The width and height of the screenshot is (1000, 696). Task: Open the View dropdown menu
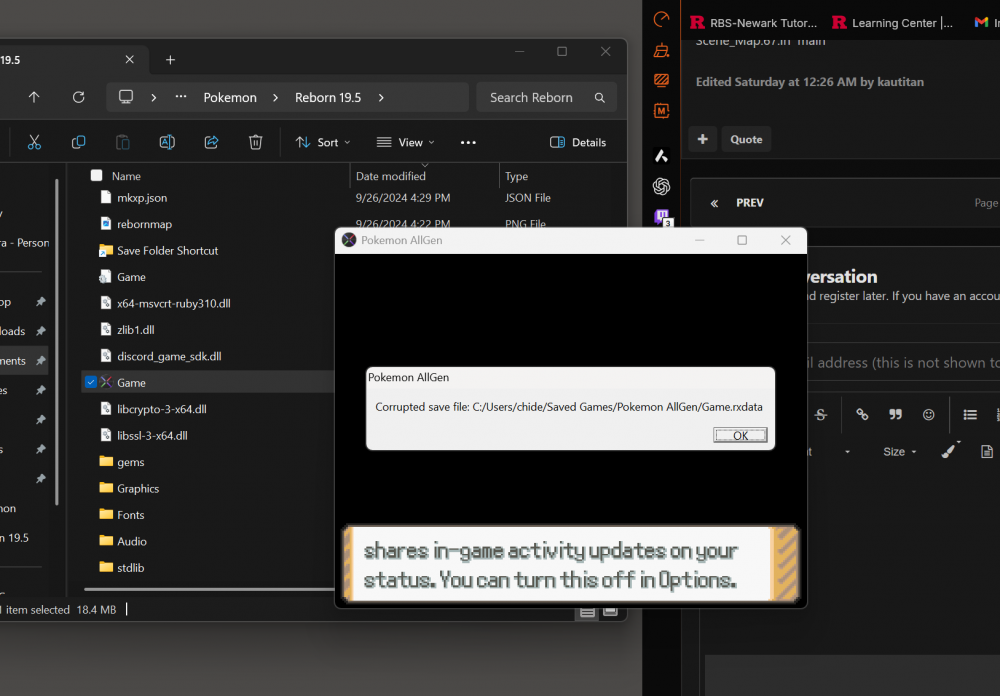(406, 142)
